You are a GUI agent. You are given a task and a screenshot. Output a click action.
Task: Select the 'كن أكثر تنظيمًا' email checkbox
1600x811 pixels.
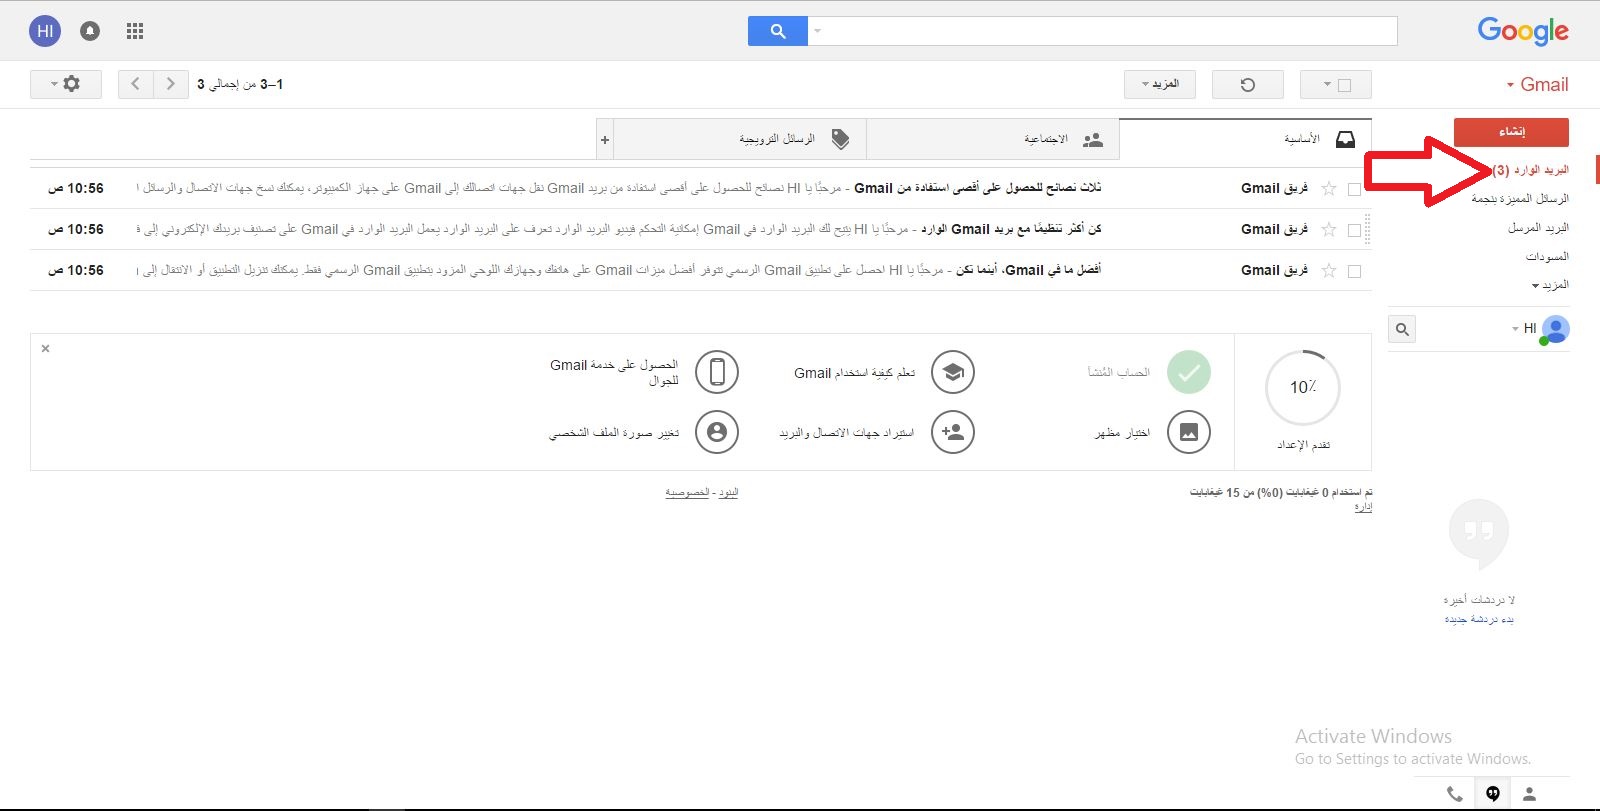coord(1354,230)
